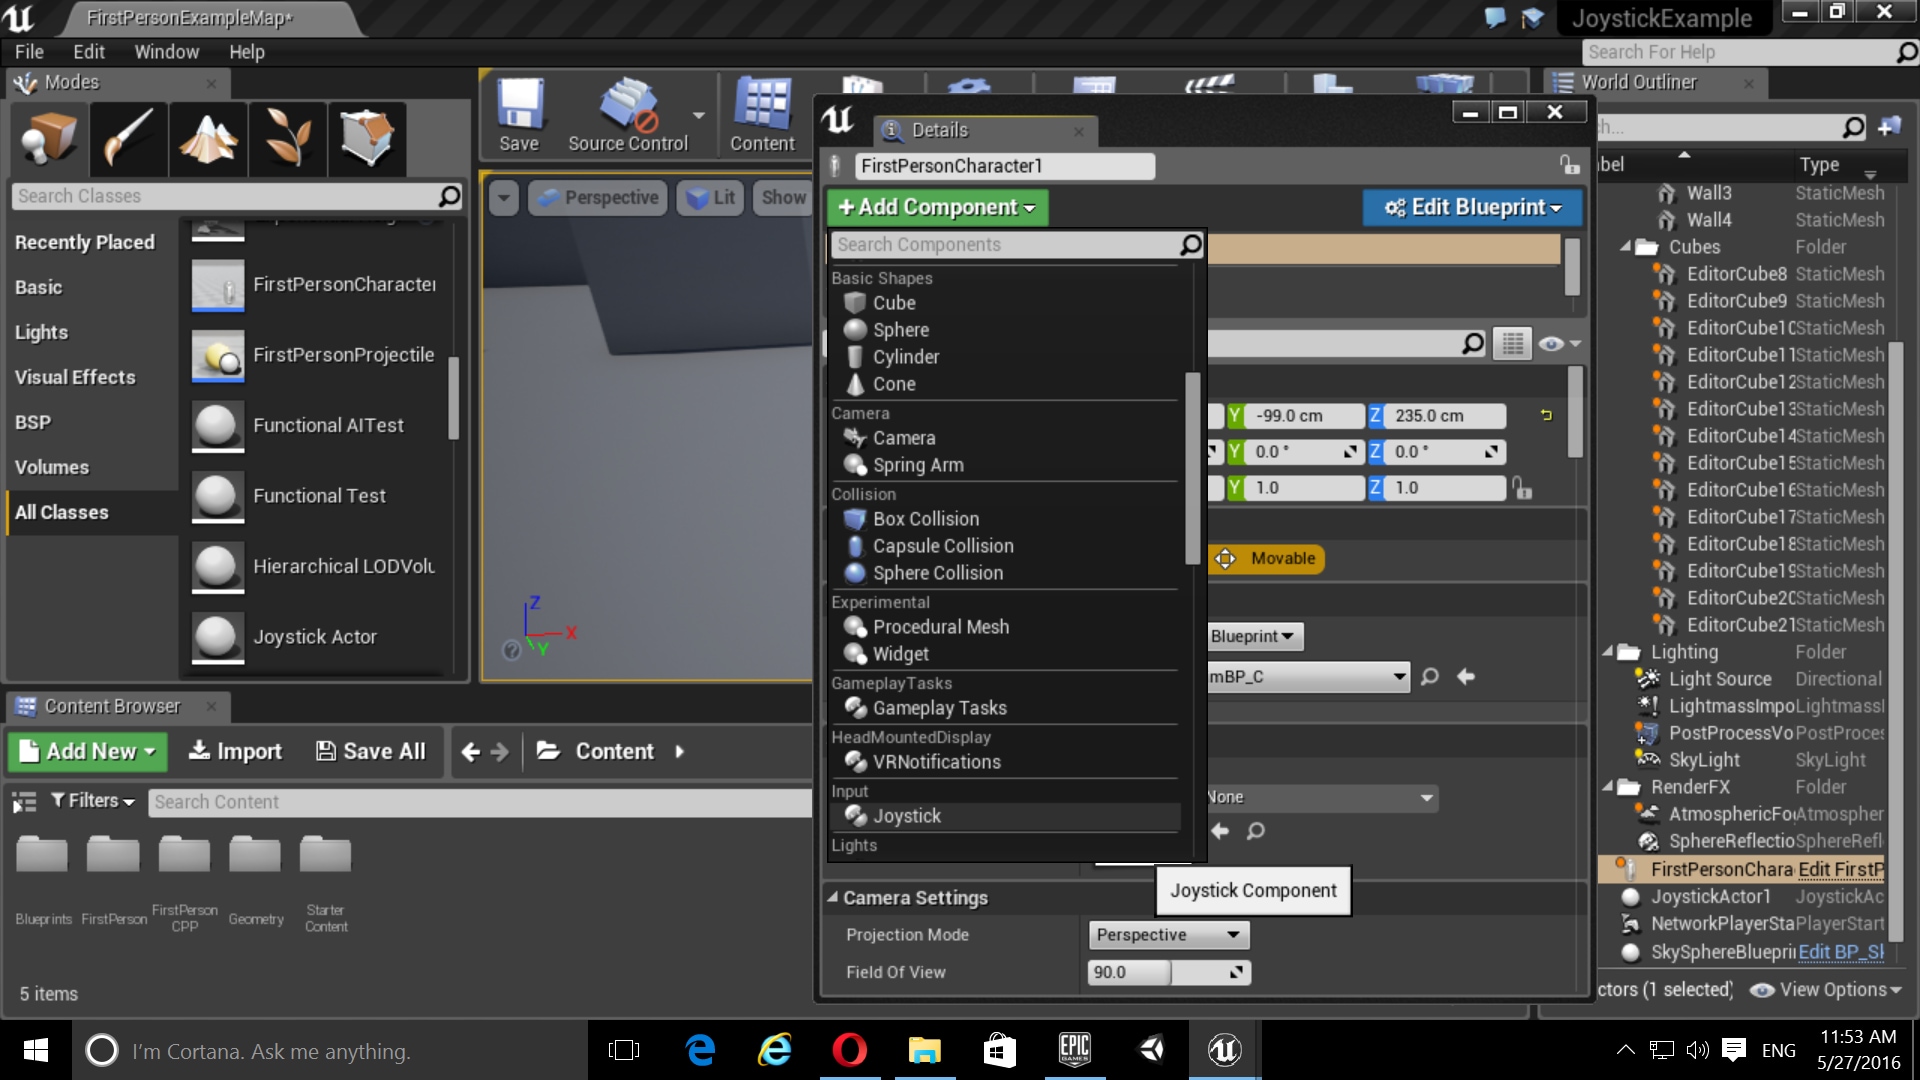Select the Landscape mode icon
1920x1080 pixels.
click(x=207, y=139)
